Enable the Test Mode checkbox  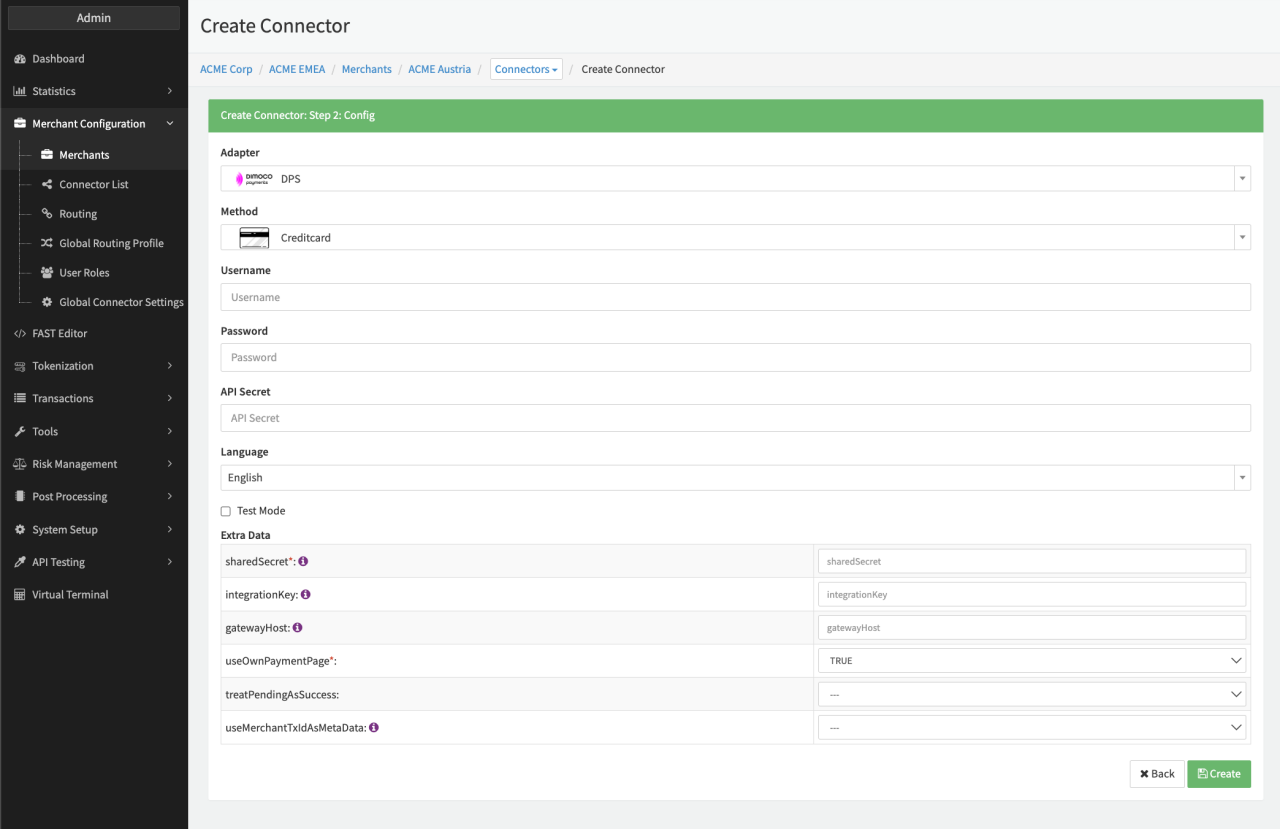pos(226,511)
